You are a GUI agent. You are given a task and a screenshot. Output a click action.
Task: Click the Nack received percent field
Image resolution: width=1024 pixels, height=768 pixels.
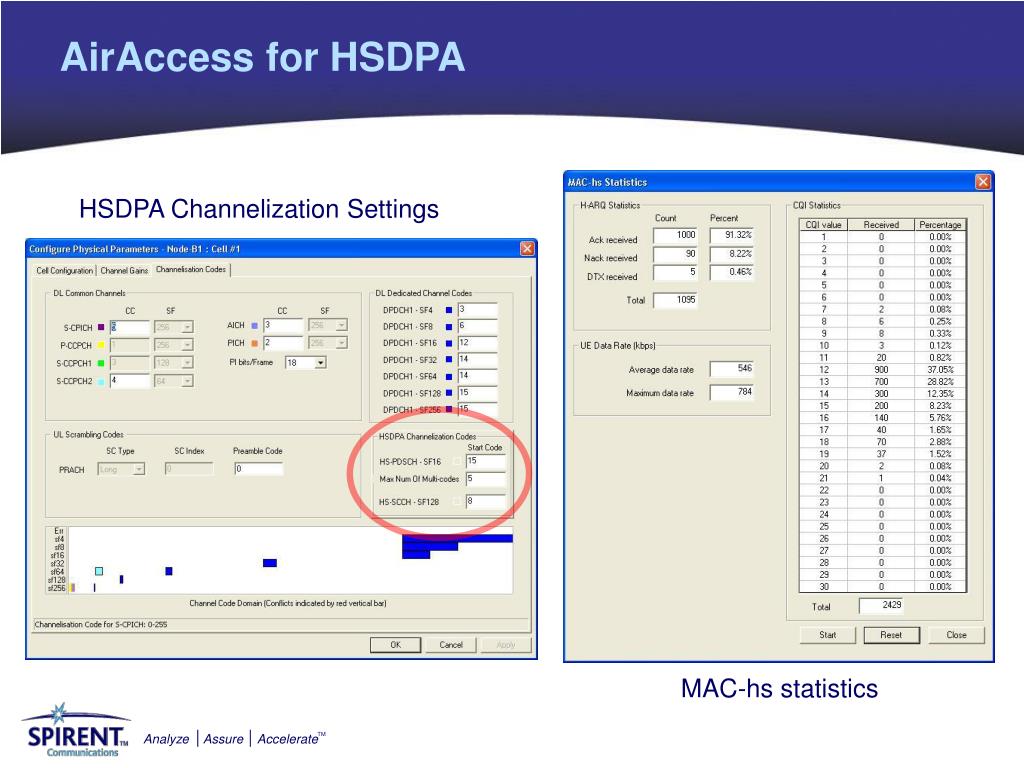(x=732, y=255)
